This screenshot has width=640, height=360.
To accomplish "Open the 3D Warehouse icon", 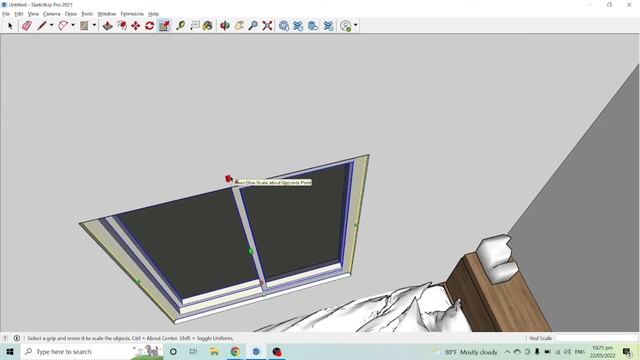I will [x=284, y=26].
